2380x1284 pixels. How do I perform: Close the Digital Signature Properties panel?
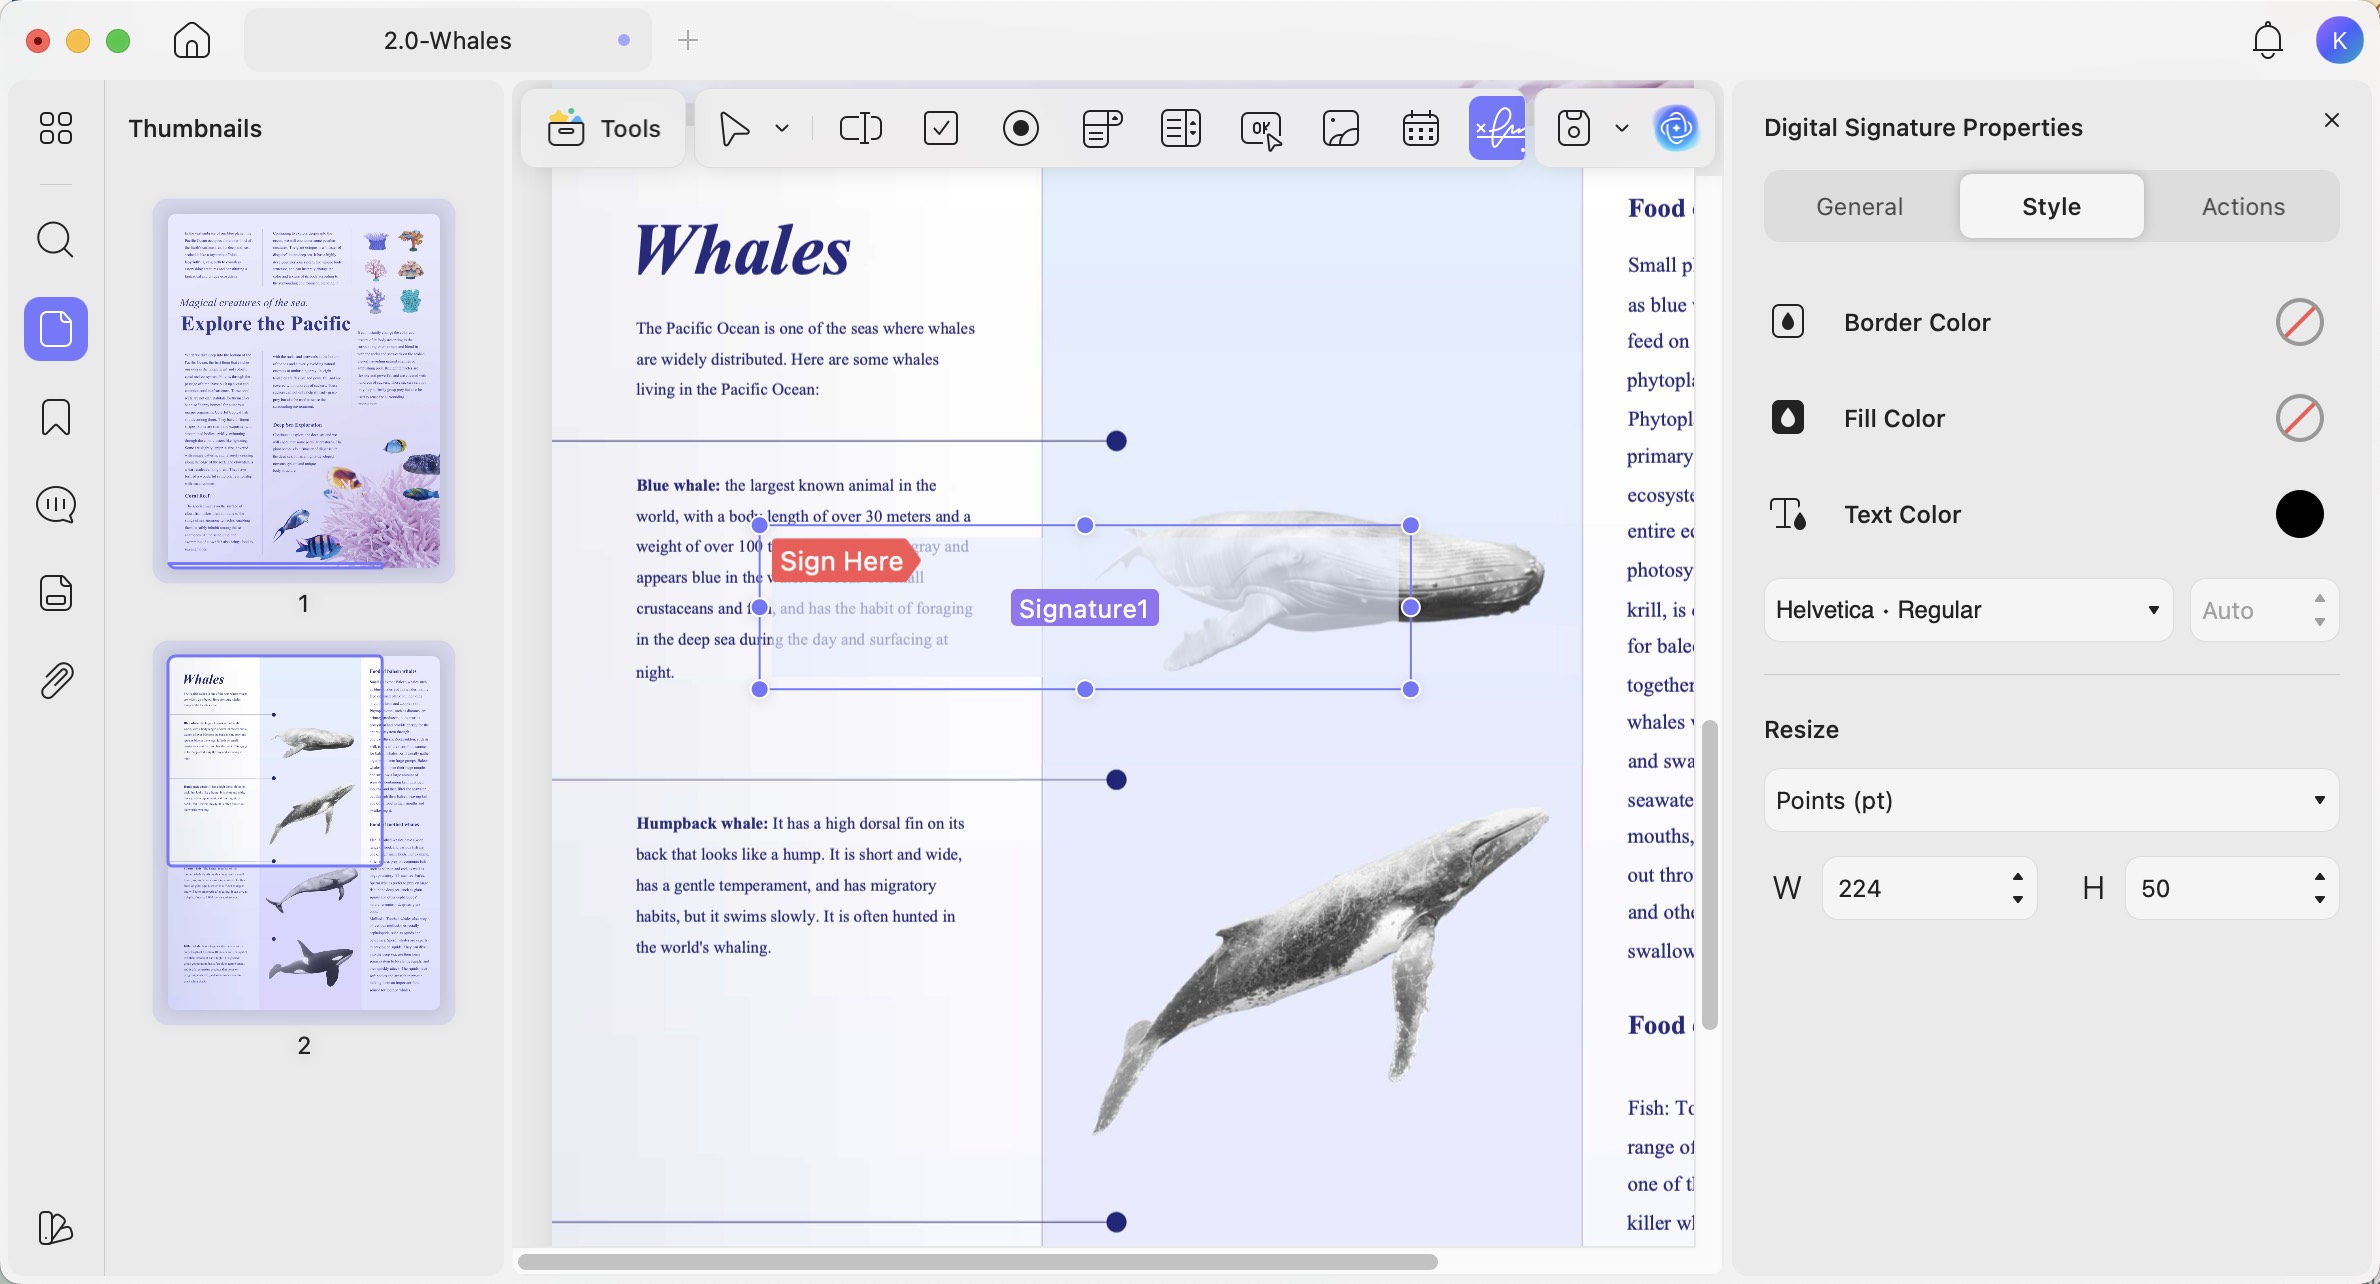point(2332,120)
